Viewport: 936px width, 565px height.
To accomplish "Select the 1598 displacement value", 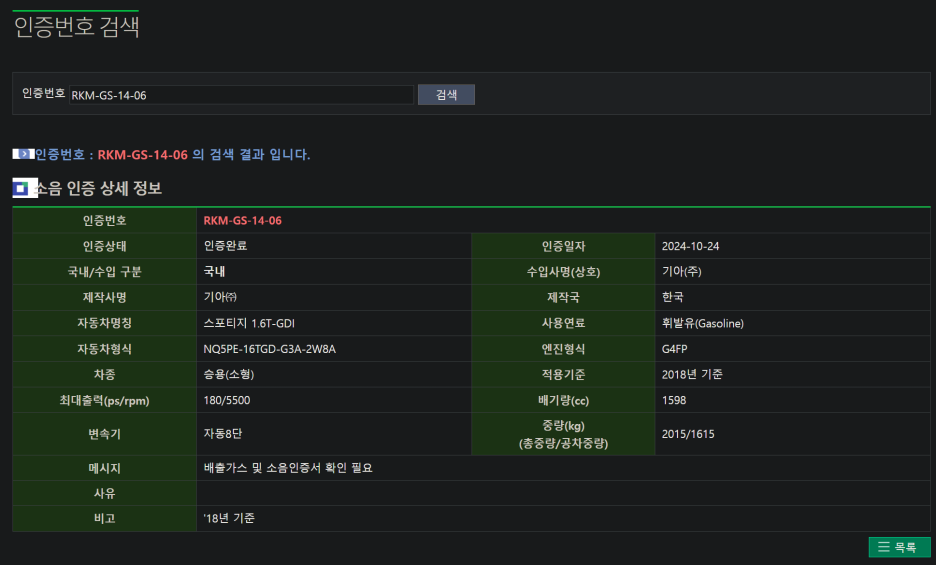I will (x=673, y=400).
